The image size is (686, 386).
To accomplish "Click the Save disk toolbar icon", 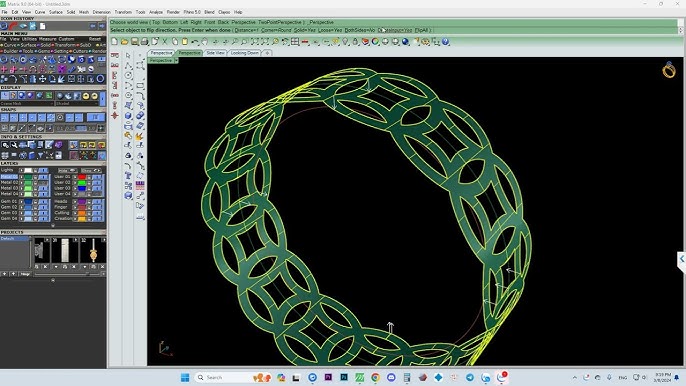I will coord(134,42).
